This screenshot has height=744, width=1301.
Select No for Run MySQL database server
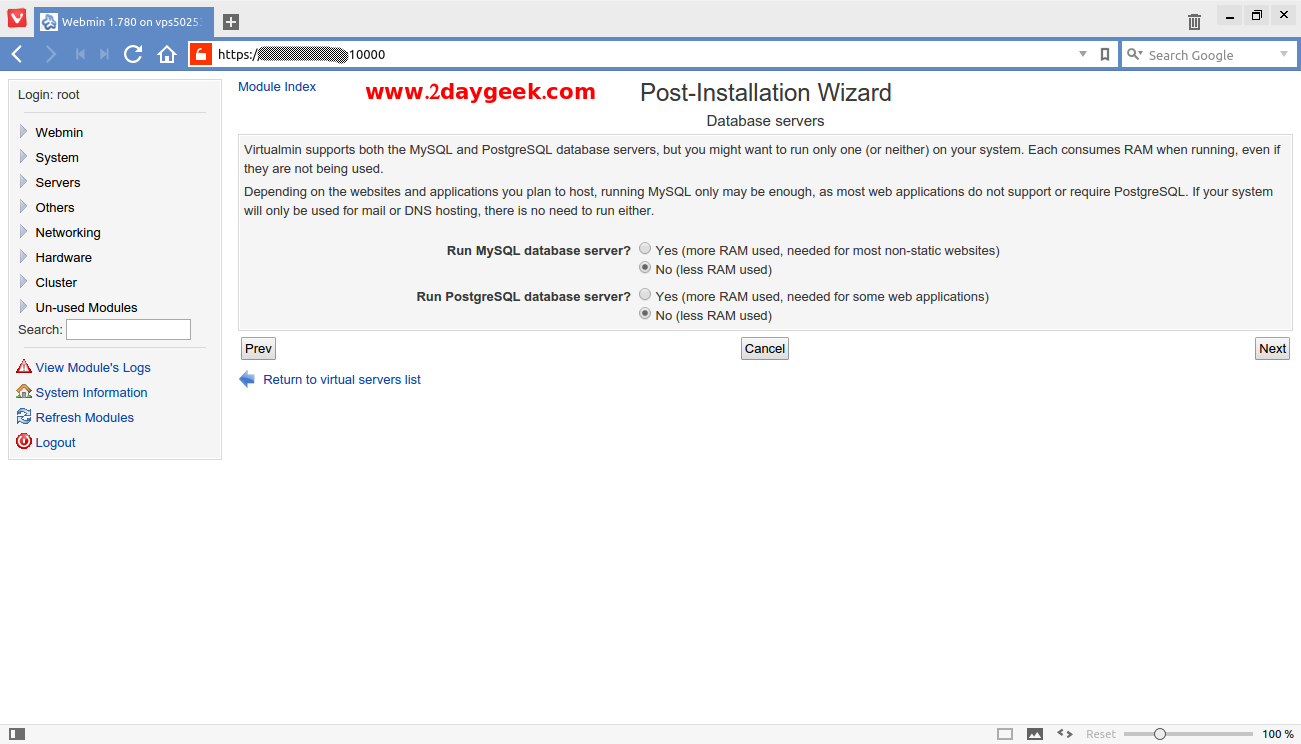(x=645, y=268)
